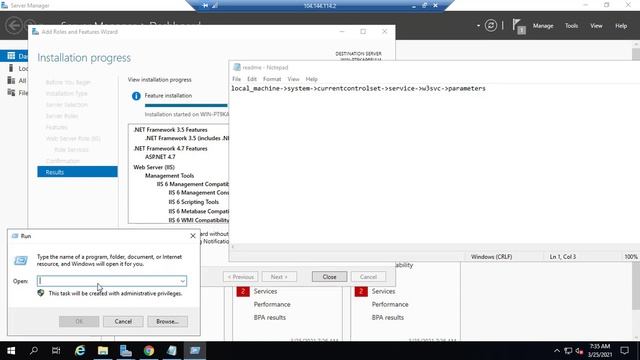Click Cancel in the Run dialog
The image size is (640, 360).
(123, 322)
